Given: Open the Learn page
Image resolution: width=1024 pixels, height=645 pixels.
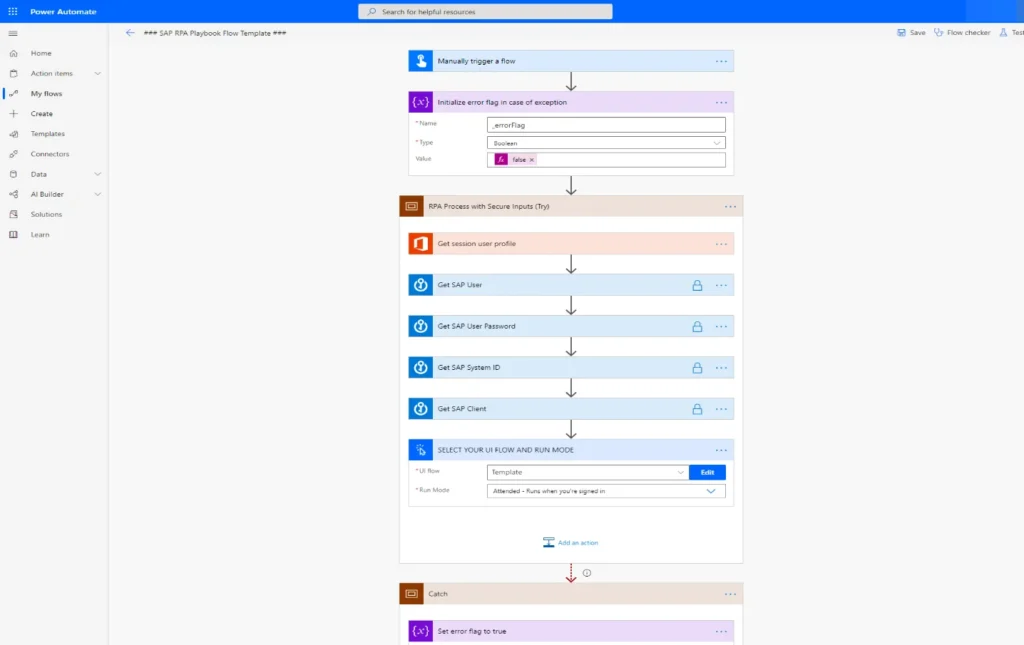Looking at the screenshot, I should coord(40,234).
